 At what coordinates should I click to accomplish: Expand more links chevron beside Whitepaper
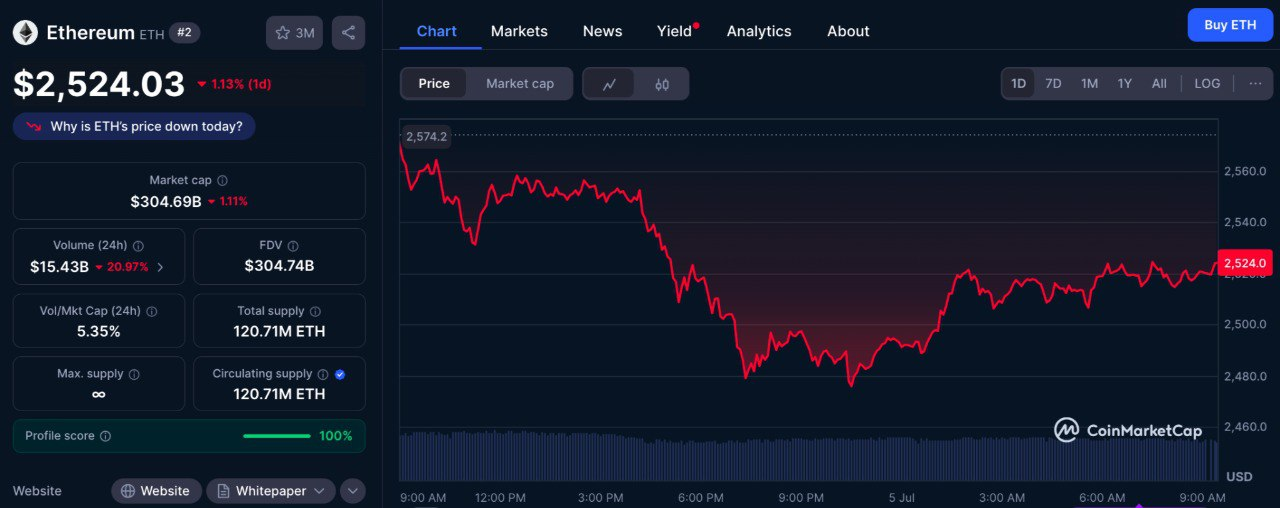click(x=352, y=491)
